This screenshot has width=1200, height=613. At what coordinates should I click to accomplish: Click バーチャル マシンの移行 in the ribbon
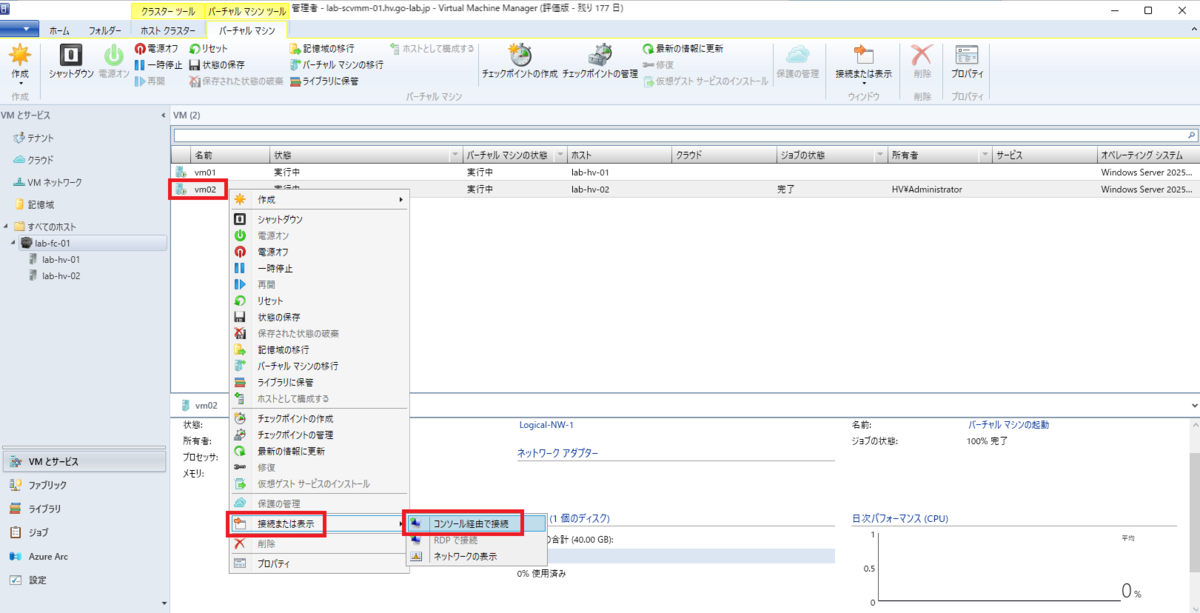(336, 64)
